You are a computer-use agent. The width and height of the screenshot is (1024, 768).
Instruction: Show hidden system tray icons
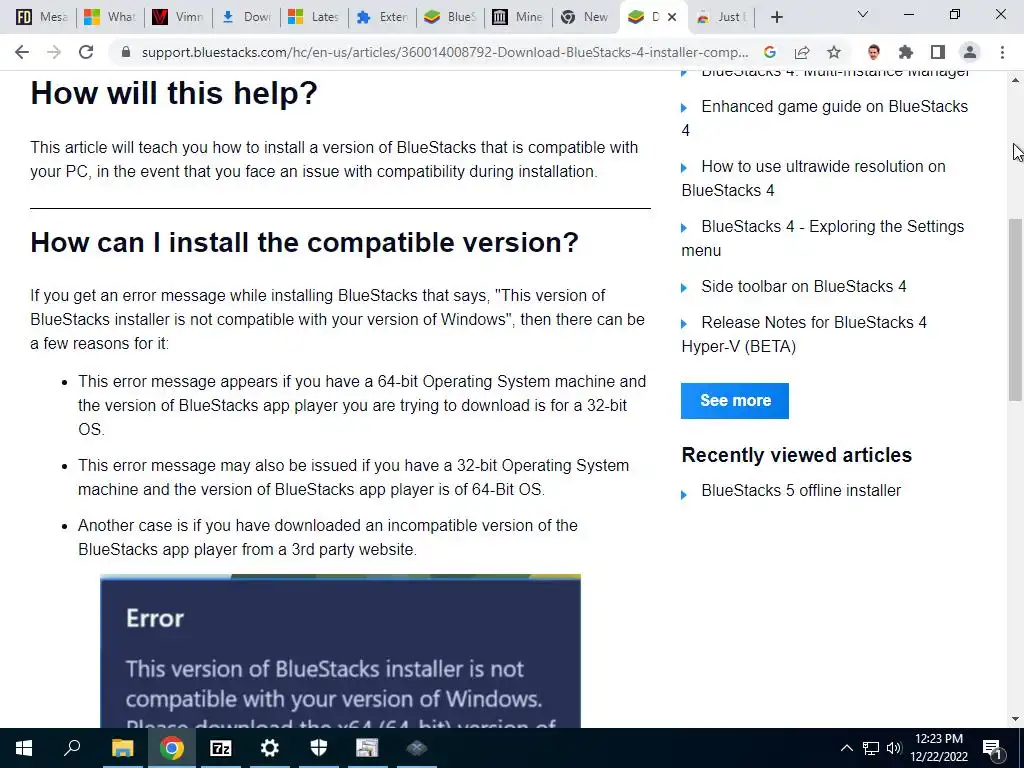tap(846, 748)
